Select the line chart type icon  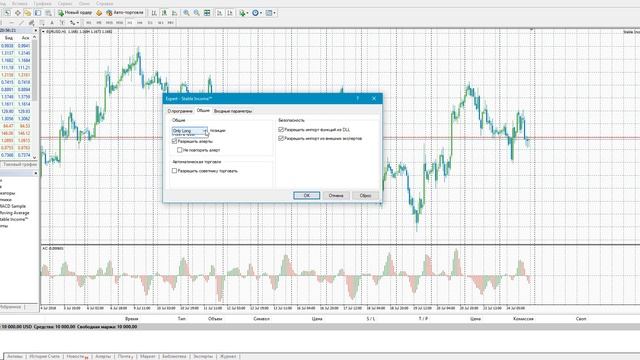point(174,13)
